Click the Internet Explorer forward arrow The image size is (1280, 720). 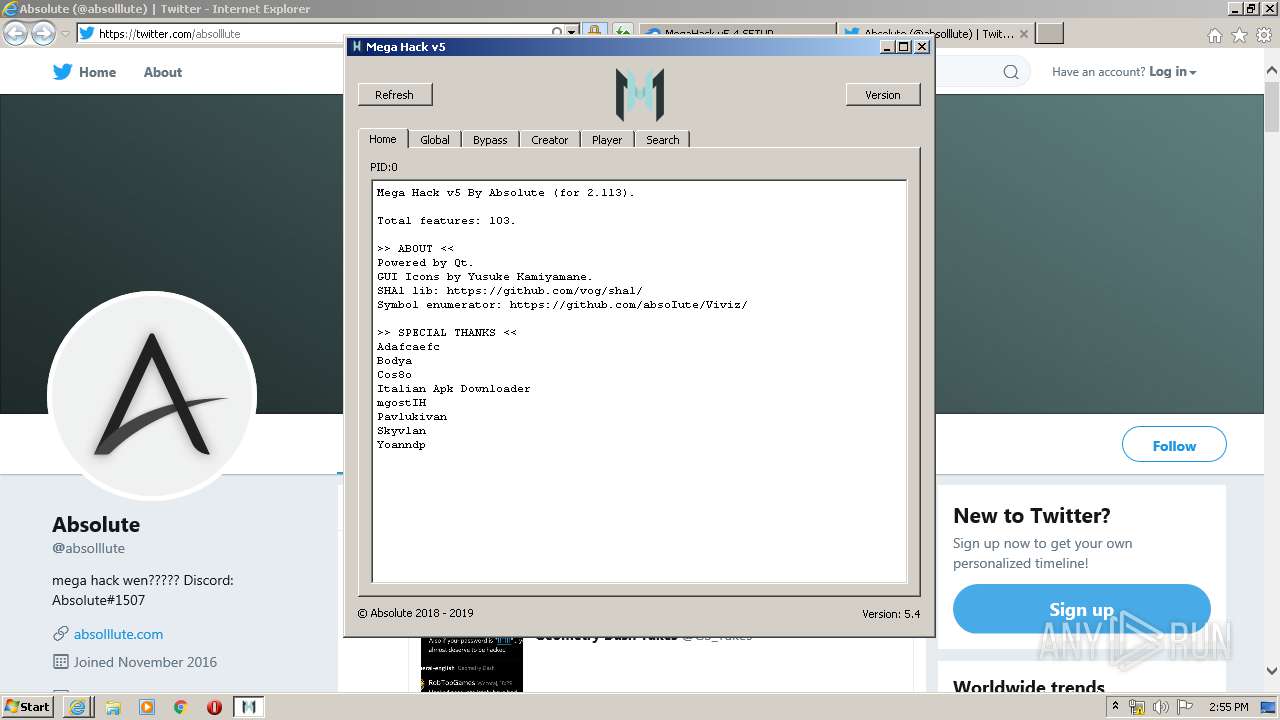[x=43, y=33]
